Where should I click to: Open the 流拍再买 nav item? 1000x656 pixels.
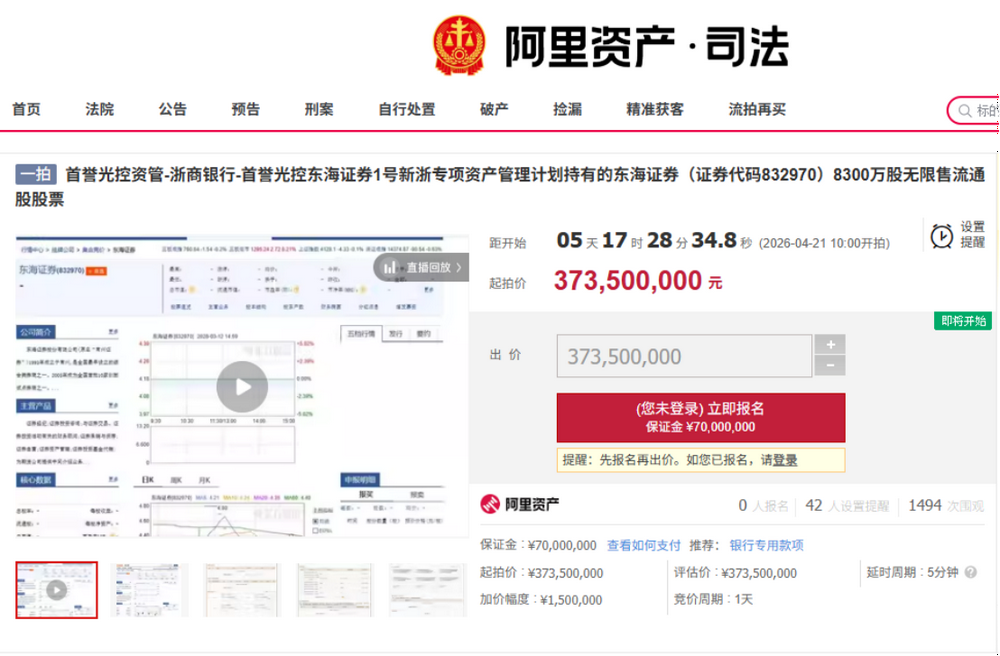pyautogui.click(x=757, y=109)
